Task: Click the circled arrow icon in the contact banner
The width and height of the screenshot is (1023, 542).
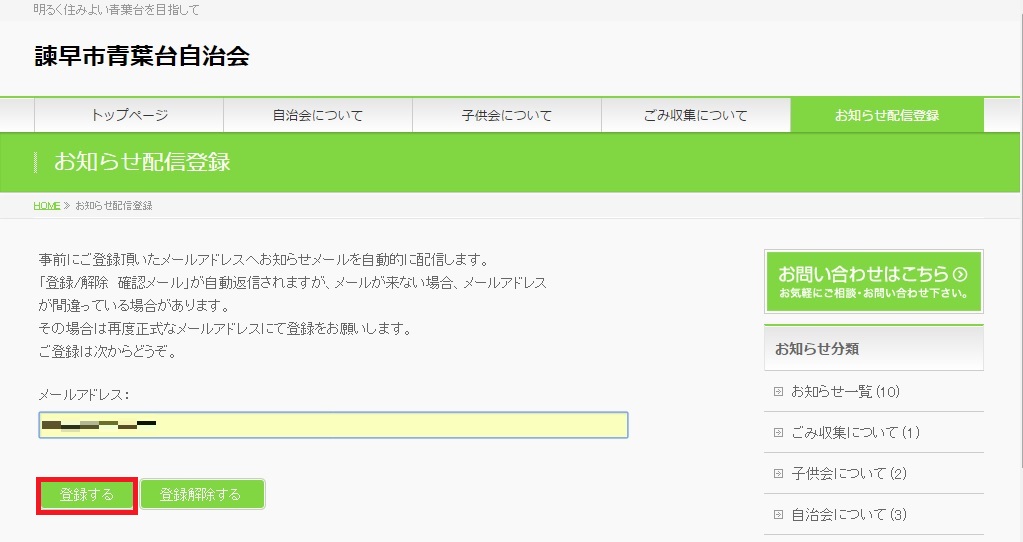Action: click(x=960, y=274)
